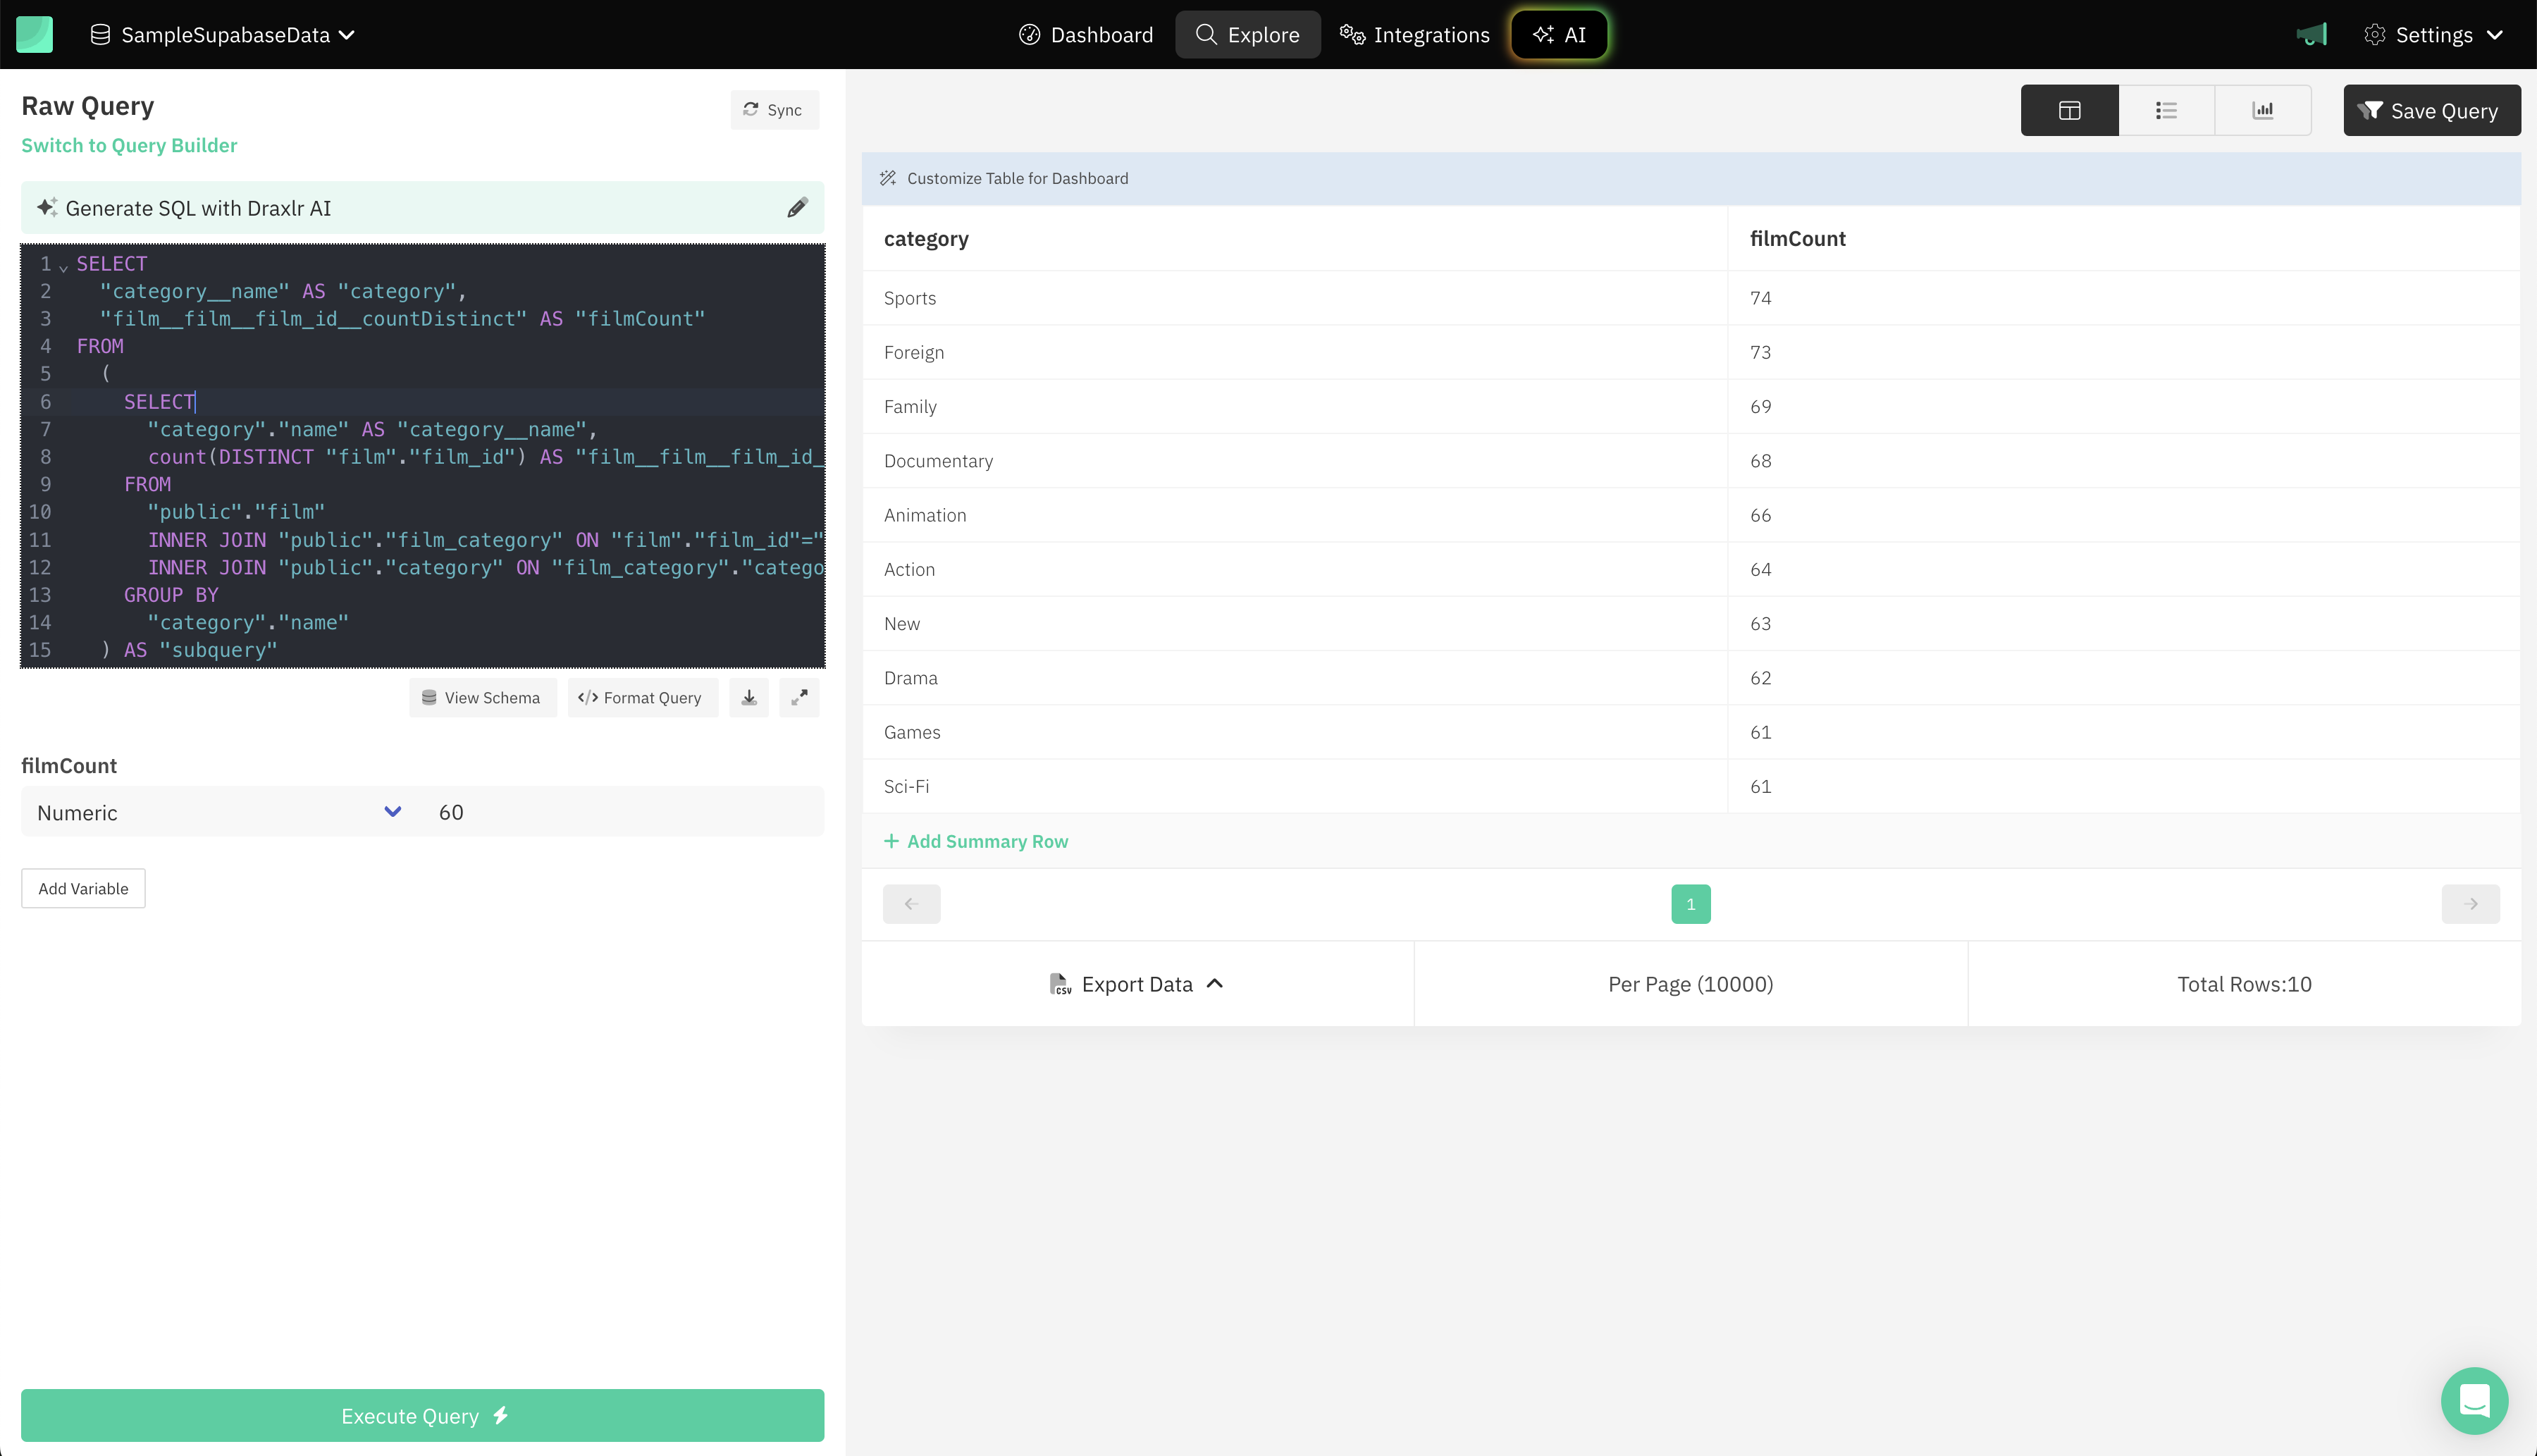Image resolution: width=2537 pixels, height=1456 pixels.
Task: Open the chat support bubble icon
Action: pos(2474,1400)
